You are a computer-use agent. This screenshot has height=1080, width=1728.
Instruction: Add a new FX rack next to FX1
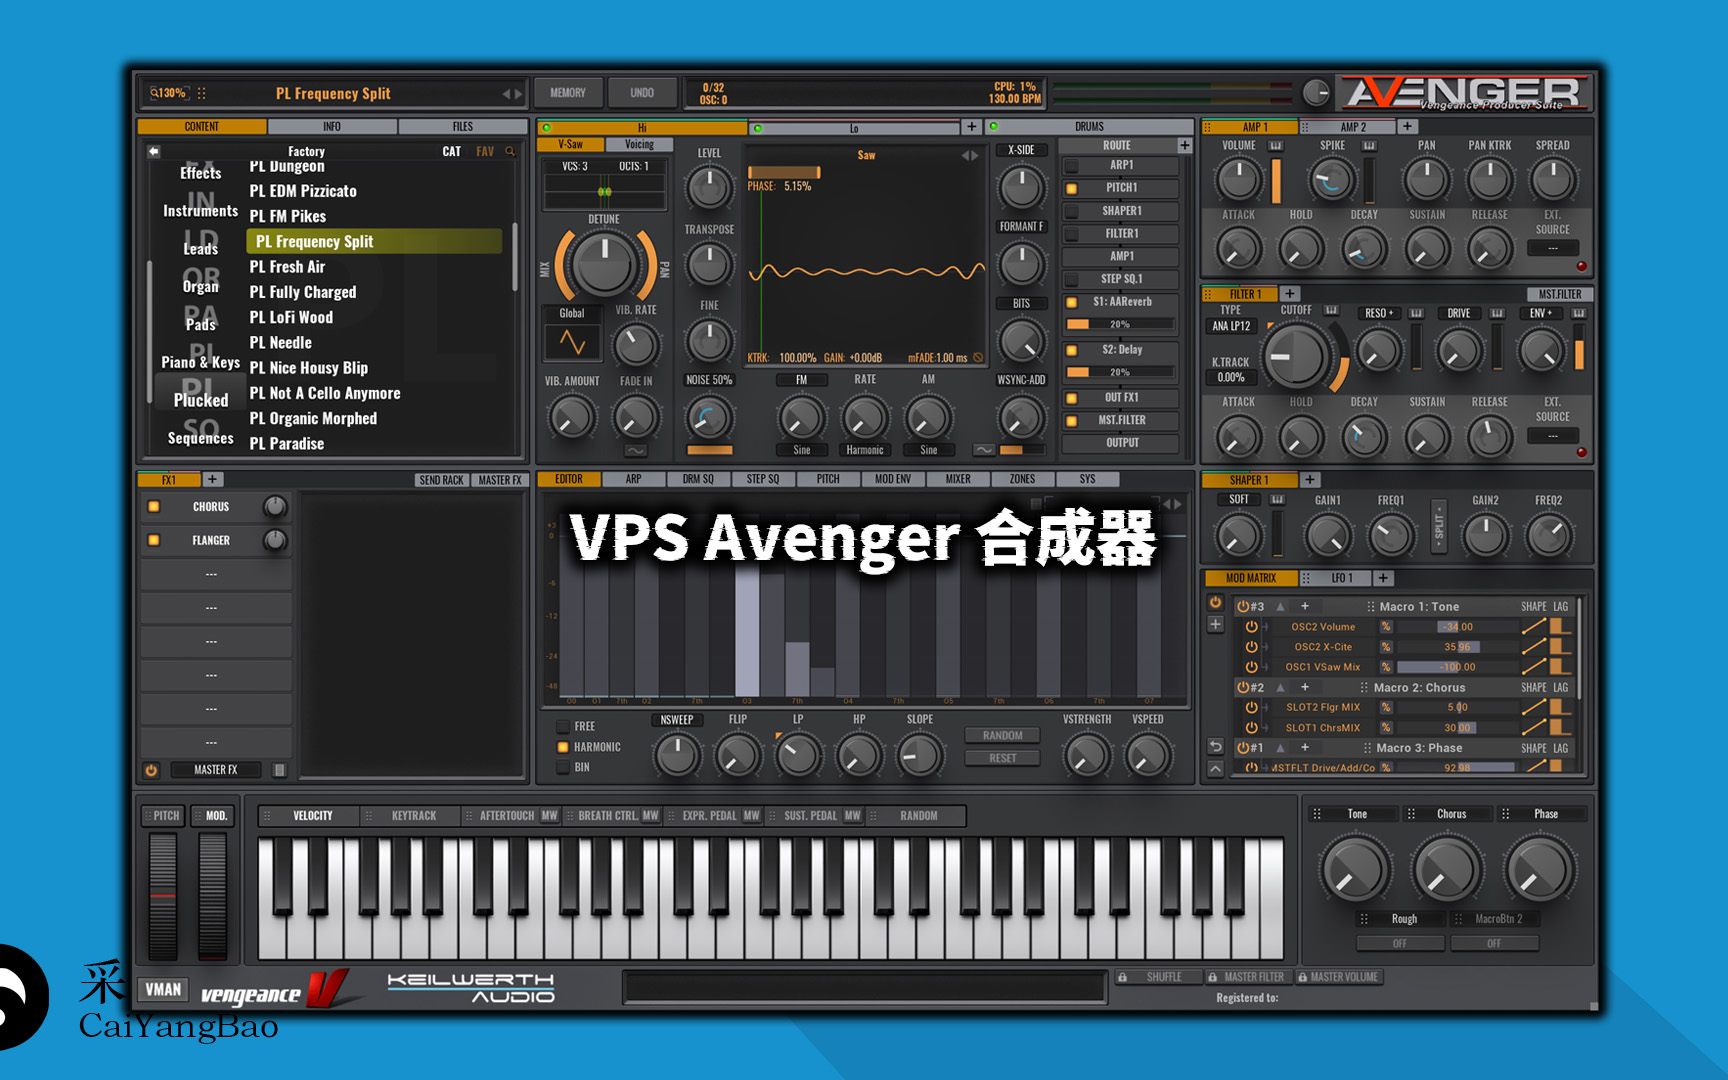coord(212,480)
